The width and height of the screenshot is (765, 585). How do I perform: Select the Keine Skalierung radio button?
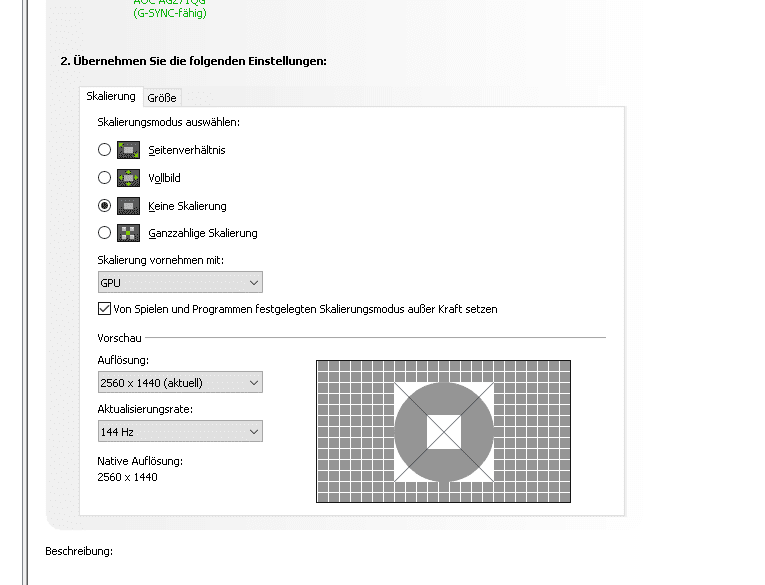point(104,205)
